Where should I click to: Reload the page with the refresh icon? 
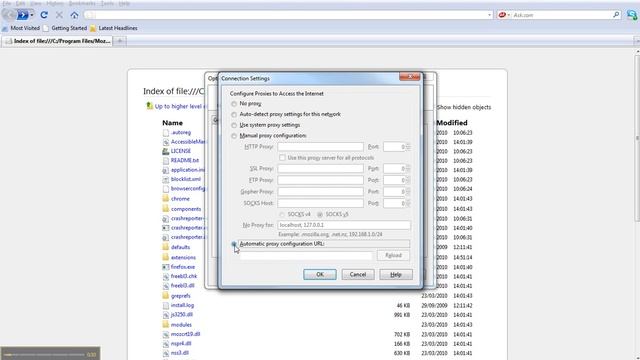coord(44,15)
